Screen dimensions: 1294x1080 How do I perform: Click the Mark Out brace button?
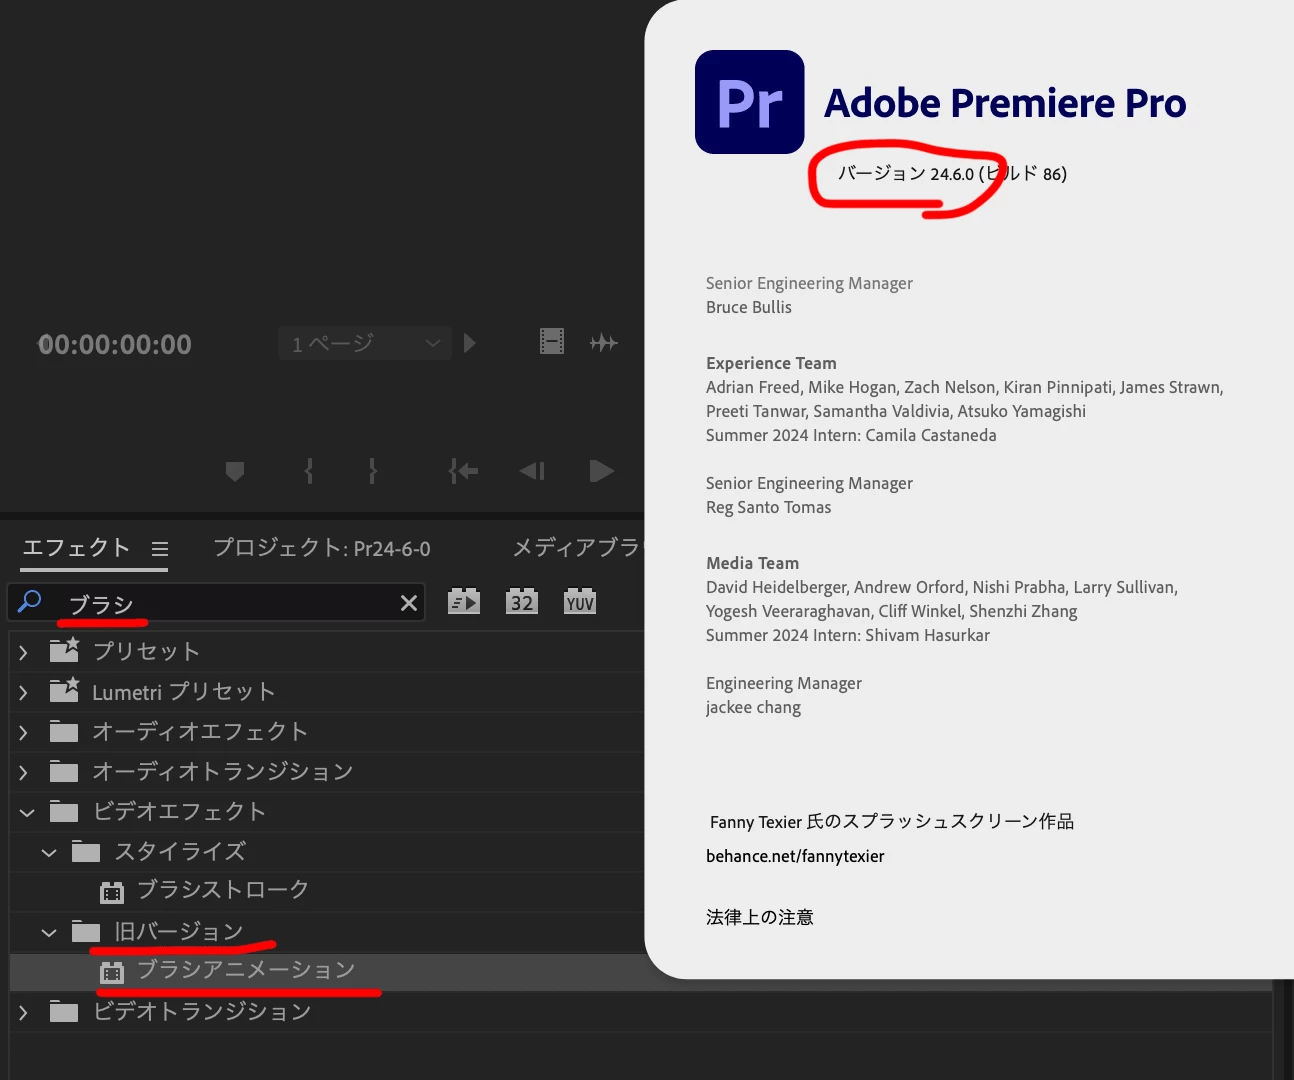(x=373, y=471)
